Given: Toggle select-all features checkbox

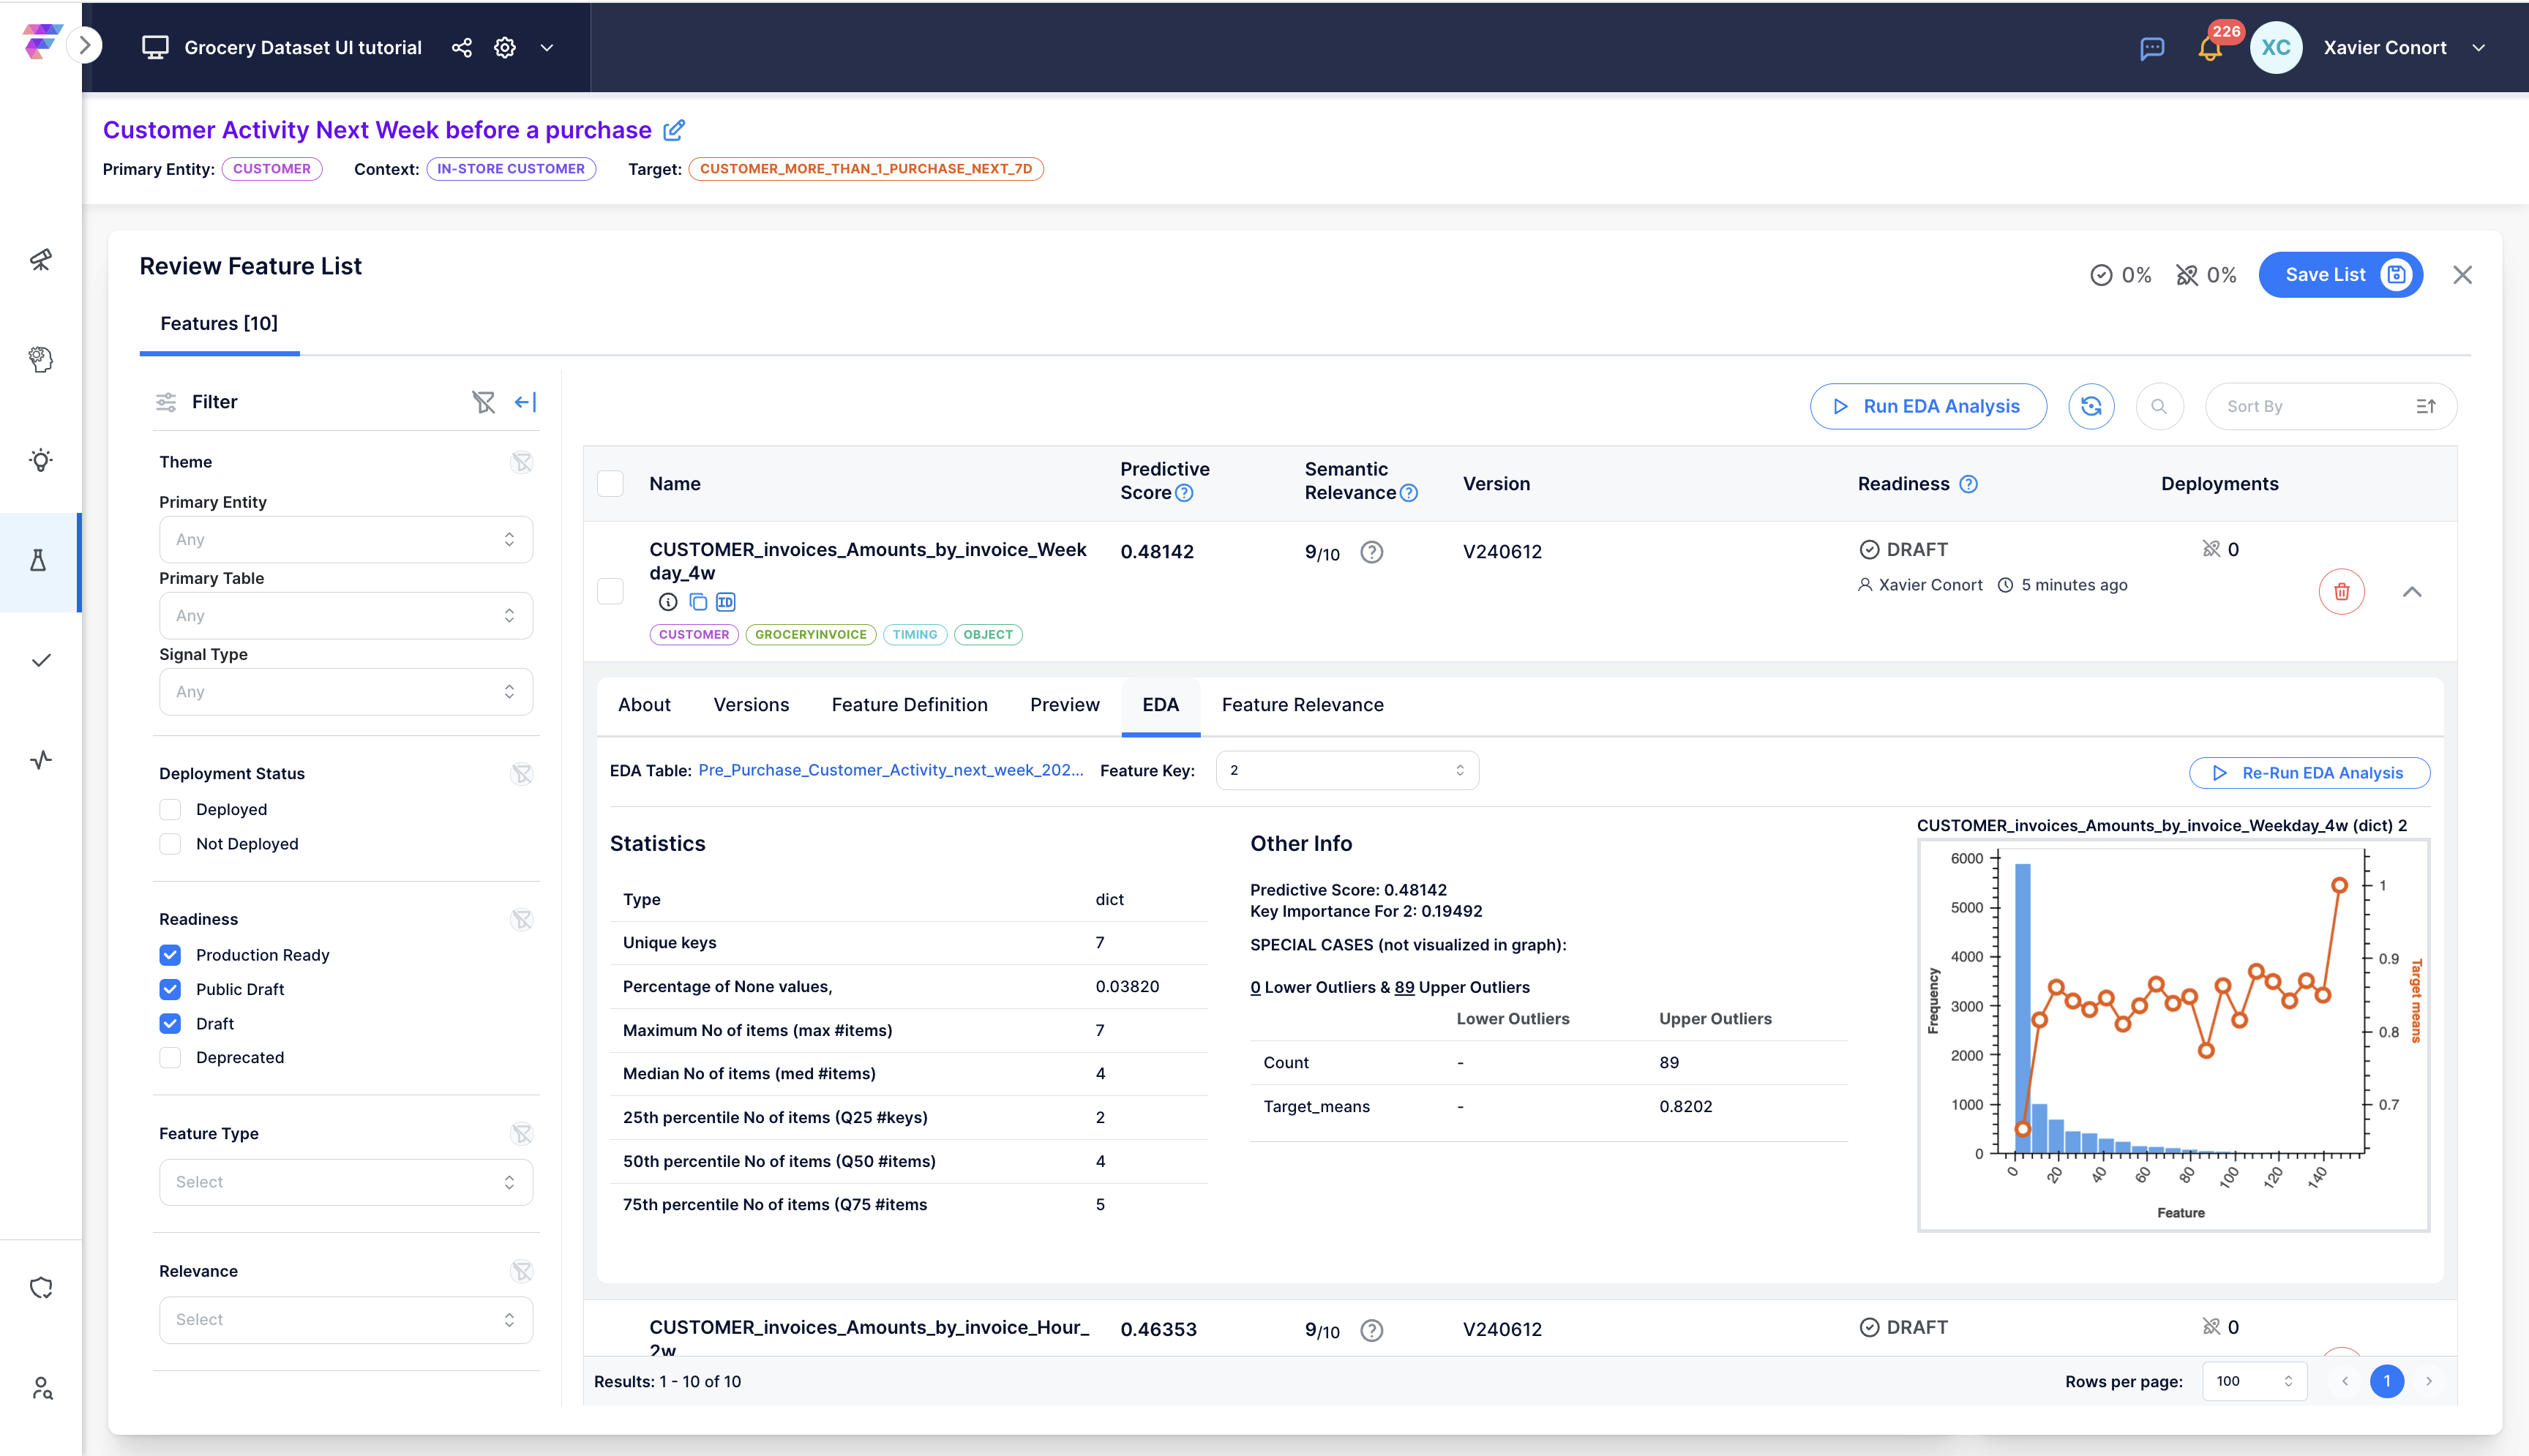Looking at the screenshot, I should 610,484.
